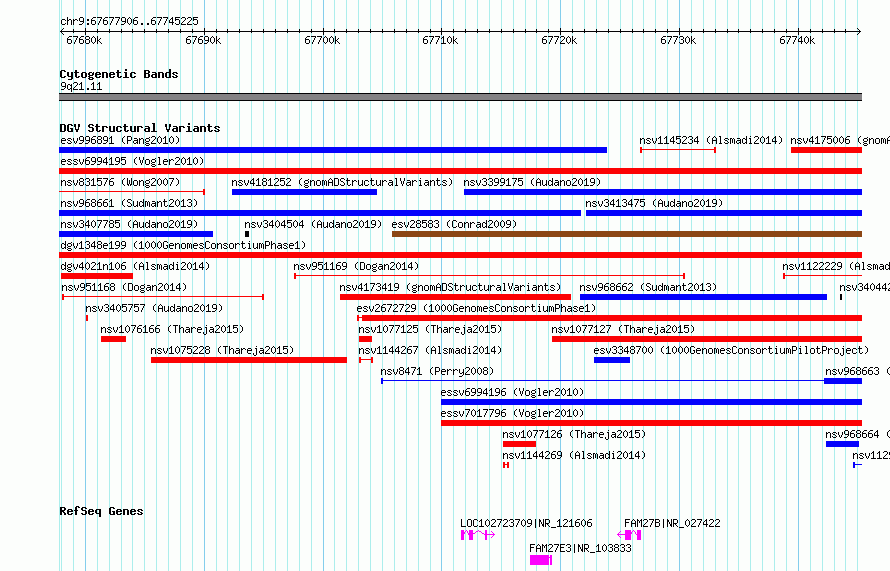
Task: Open the nsv968663 variant label
Action: (x=857, y=371)
